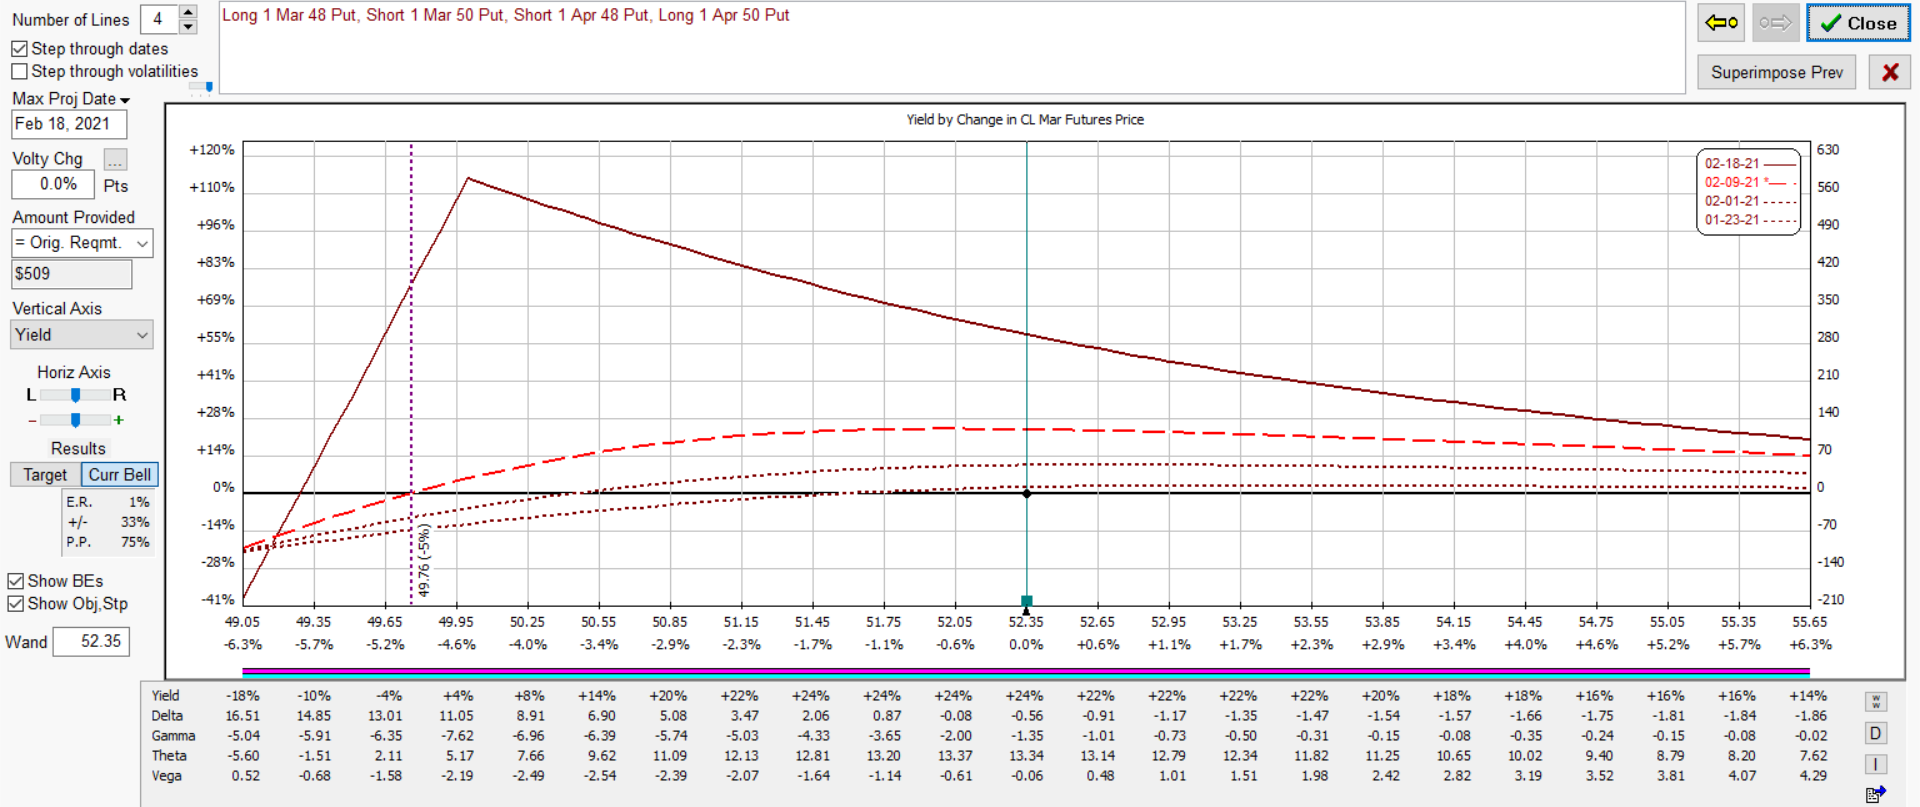This screenshot has width=1920, height=807.
Task: Click the chart title Yield by Change text
Action: (x=1025, y=119)
